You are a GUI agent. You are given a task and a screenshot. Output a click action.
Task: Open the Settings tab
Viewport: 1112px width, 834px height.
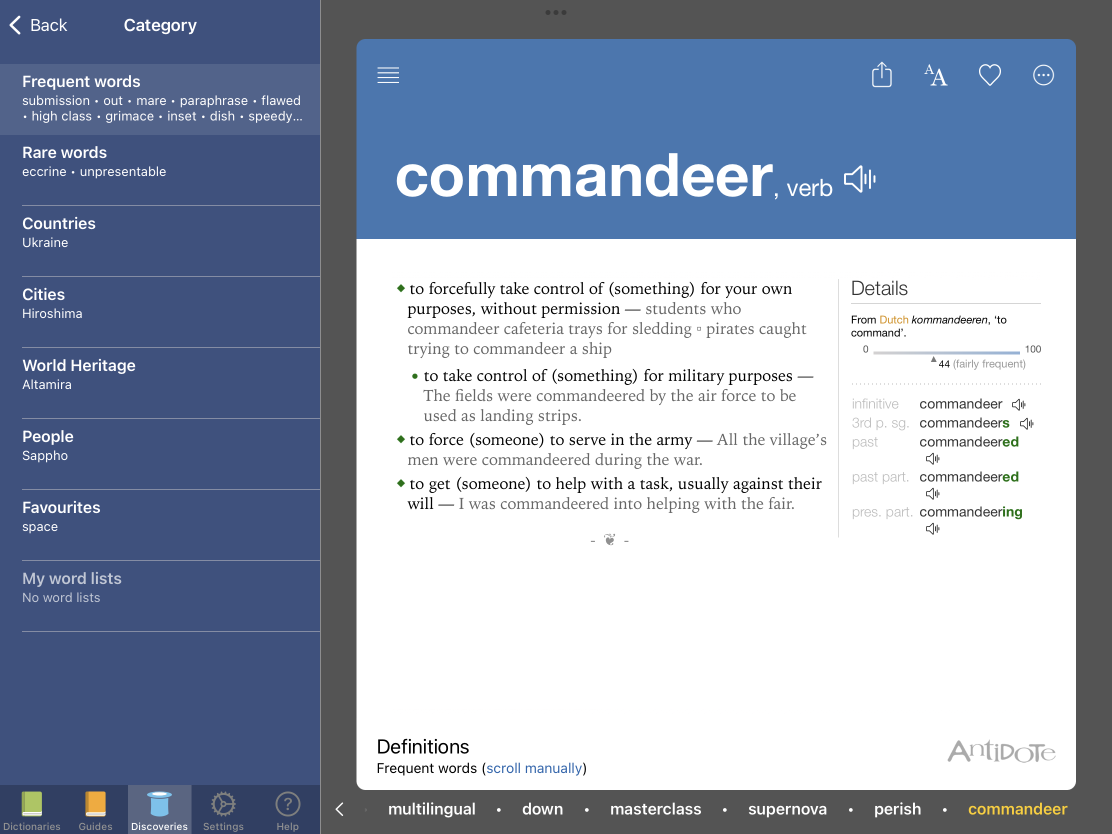coord(223,810)
